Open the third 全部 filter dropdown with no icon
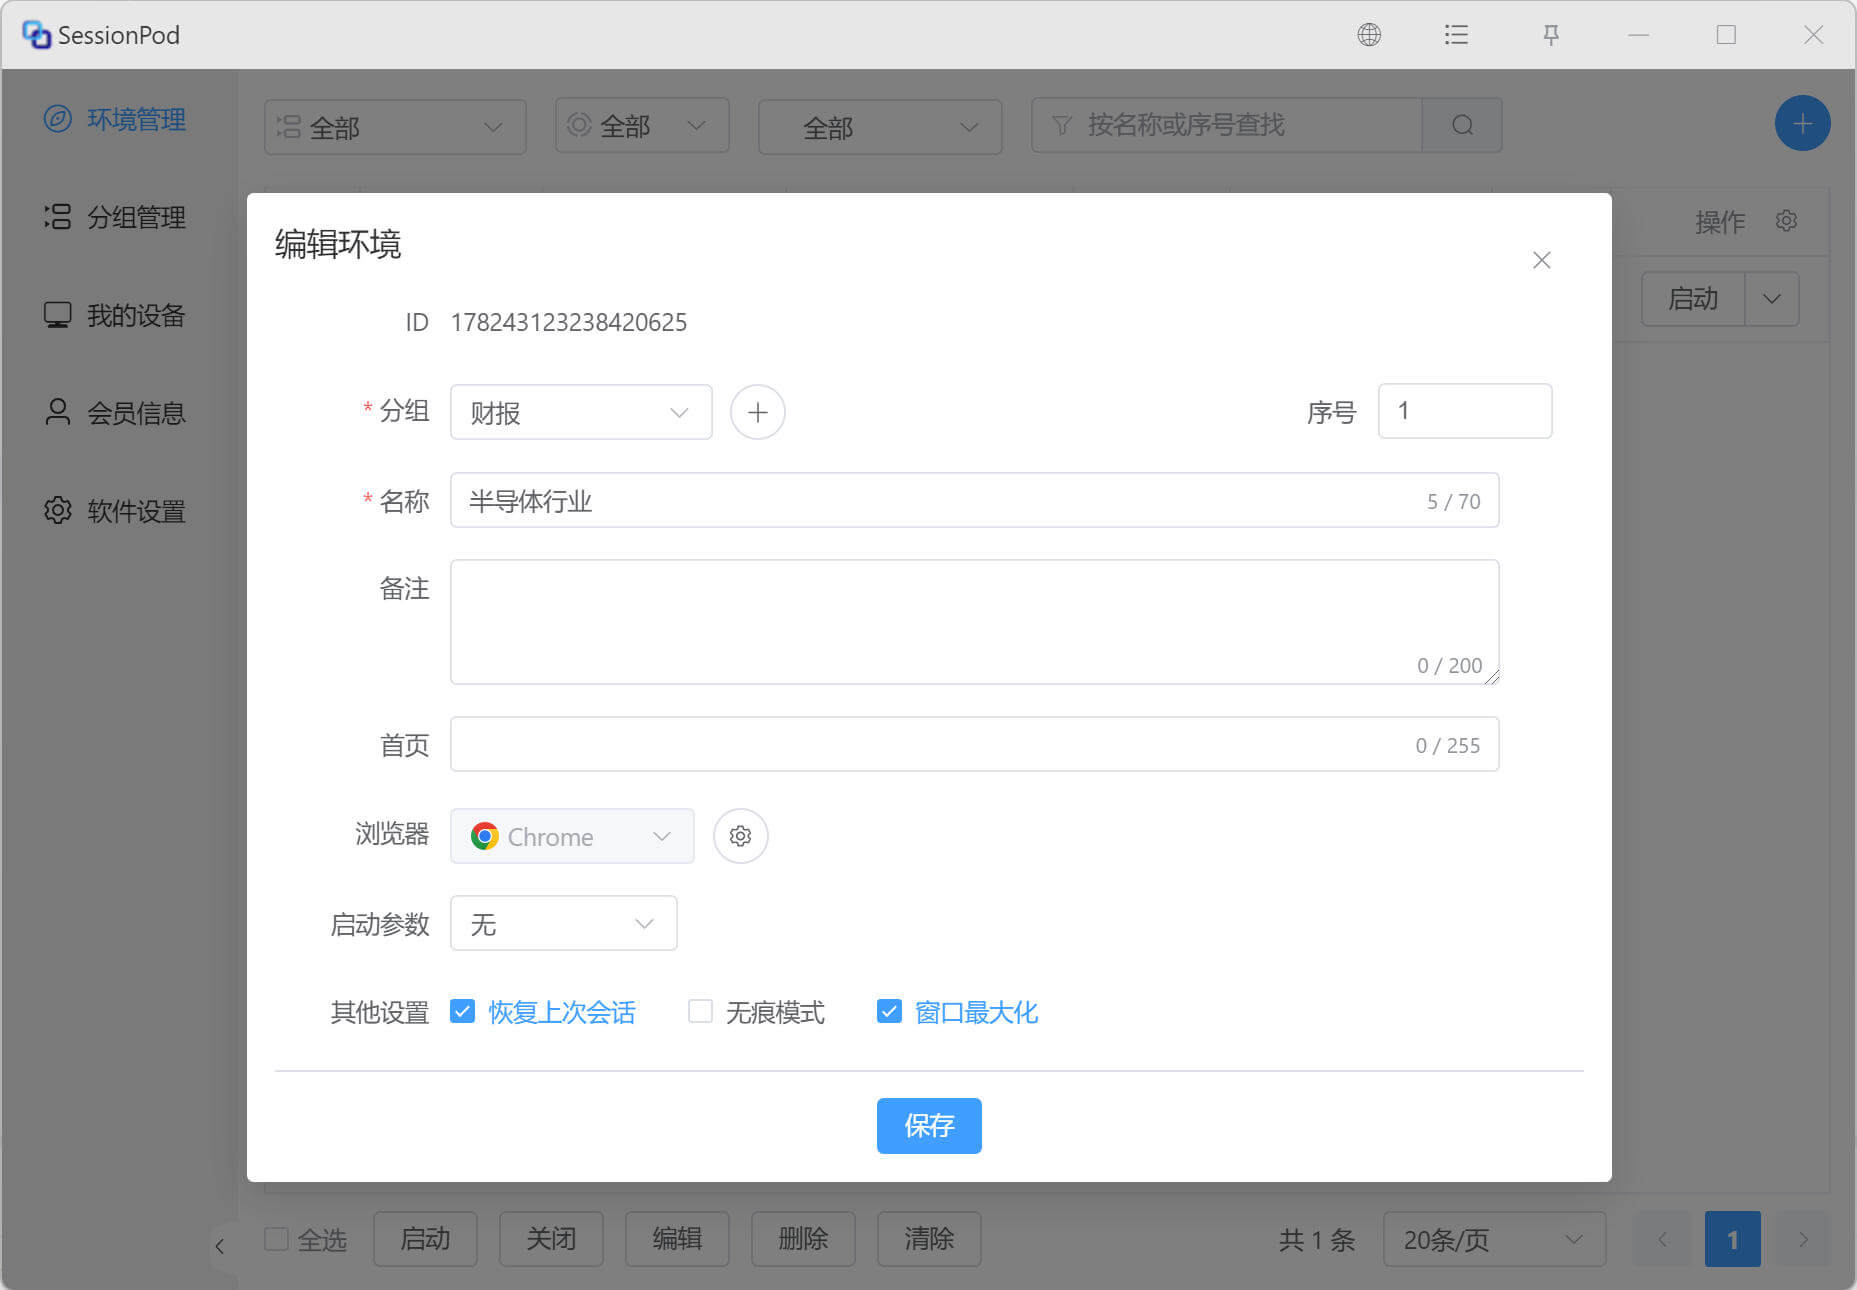The image size is (1857, 1290). [x=880, y=127]
